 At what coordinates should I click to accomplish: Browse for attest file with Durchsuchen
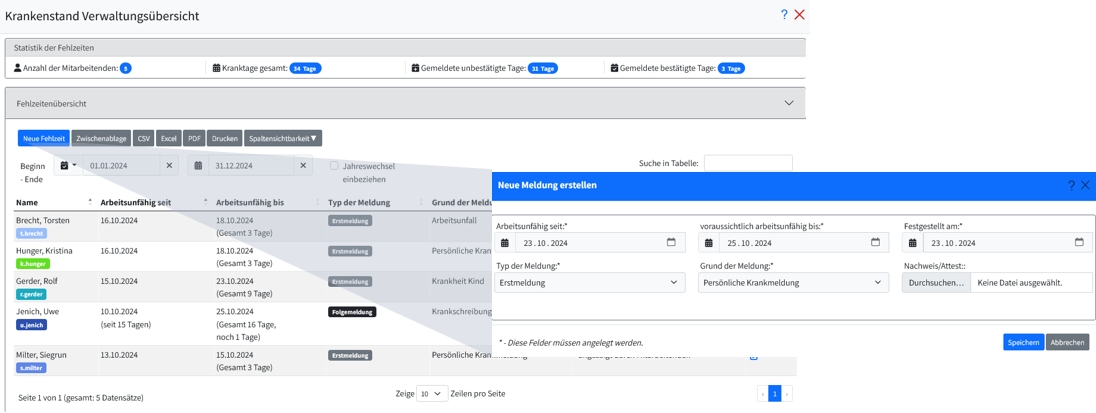click(x=936, y=282)
